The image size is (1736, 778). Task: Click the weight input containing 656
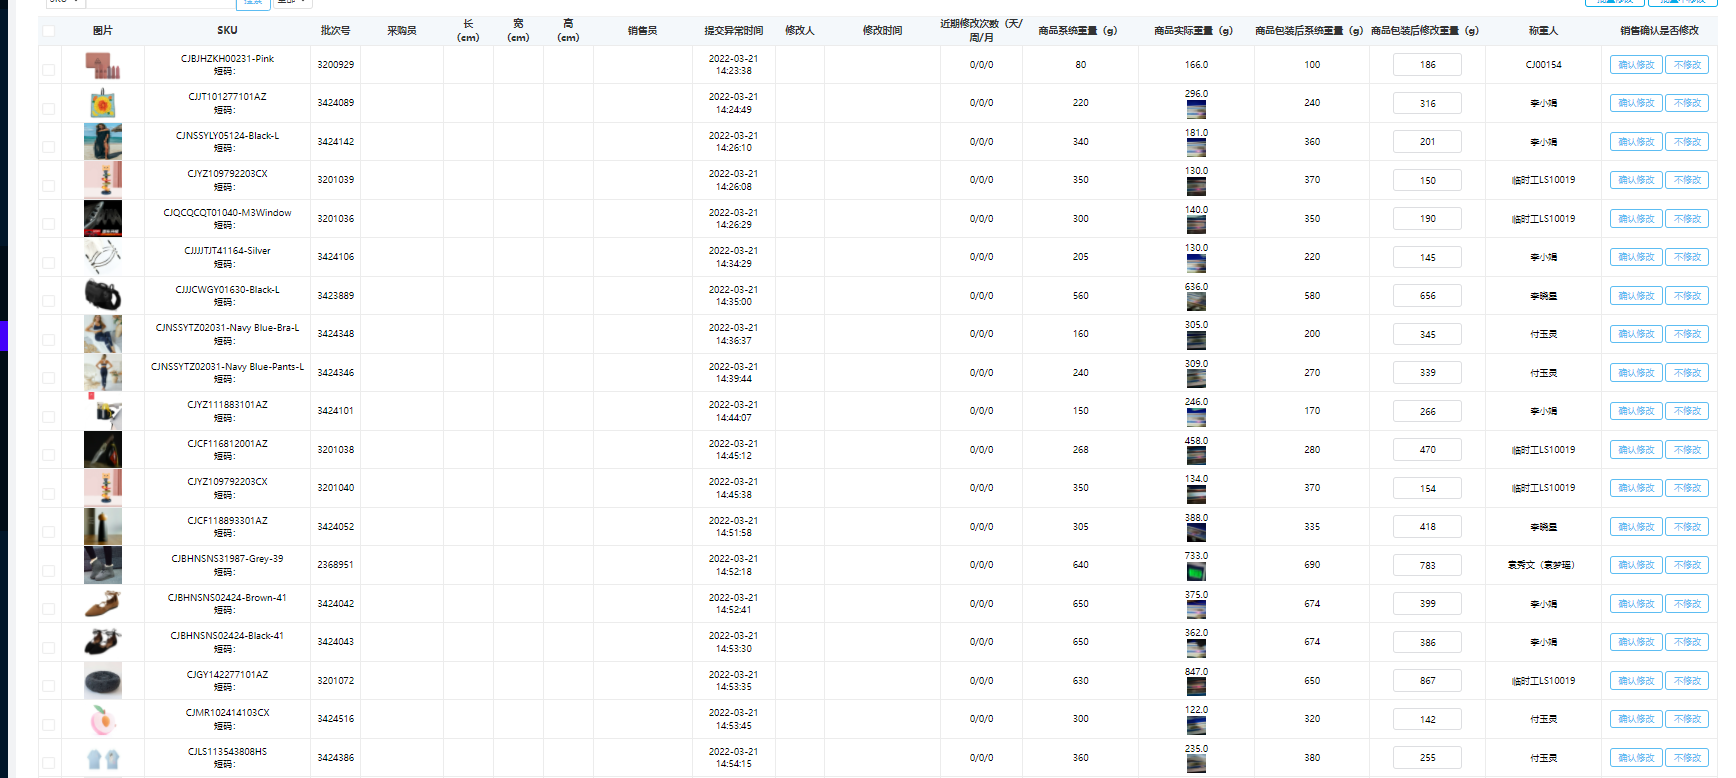tap(1427, 296)
